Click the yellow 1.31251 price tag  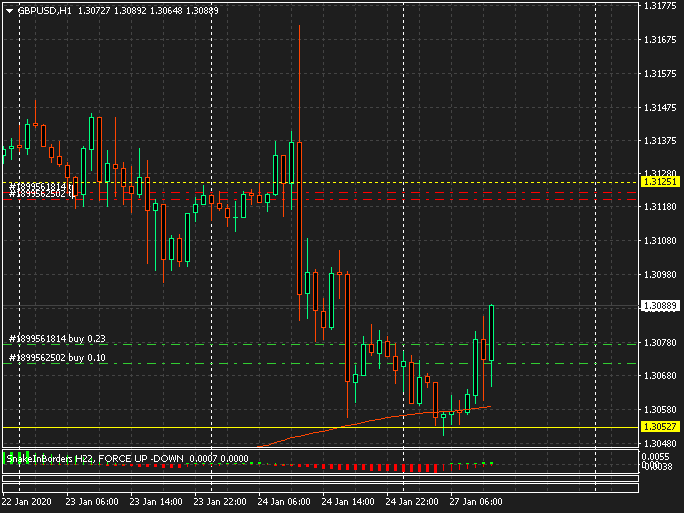[x=660, y=181]
